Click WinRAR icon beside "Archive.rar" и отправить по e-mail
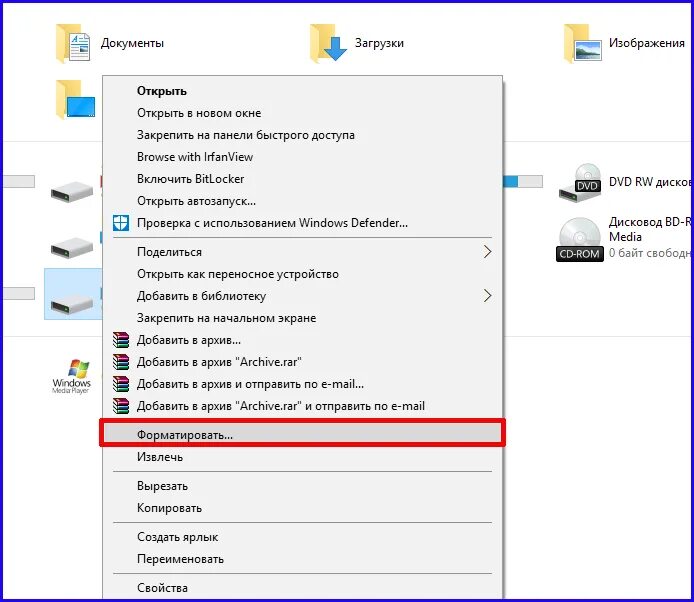694x602 pixels. 121,406
